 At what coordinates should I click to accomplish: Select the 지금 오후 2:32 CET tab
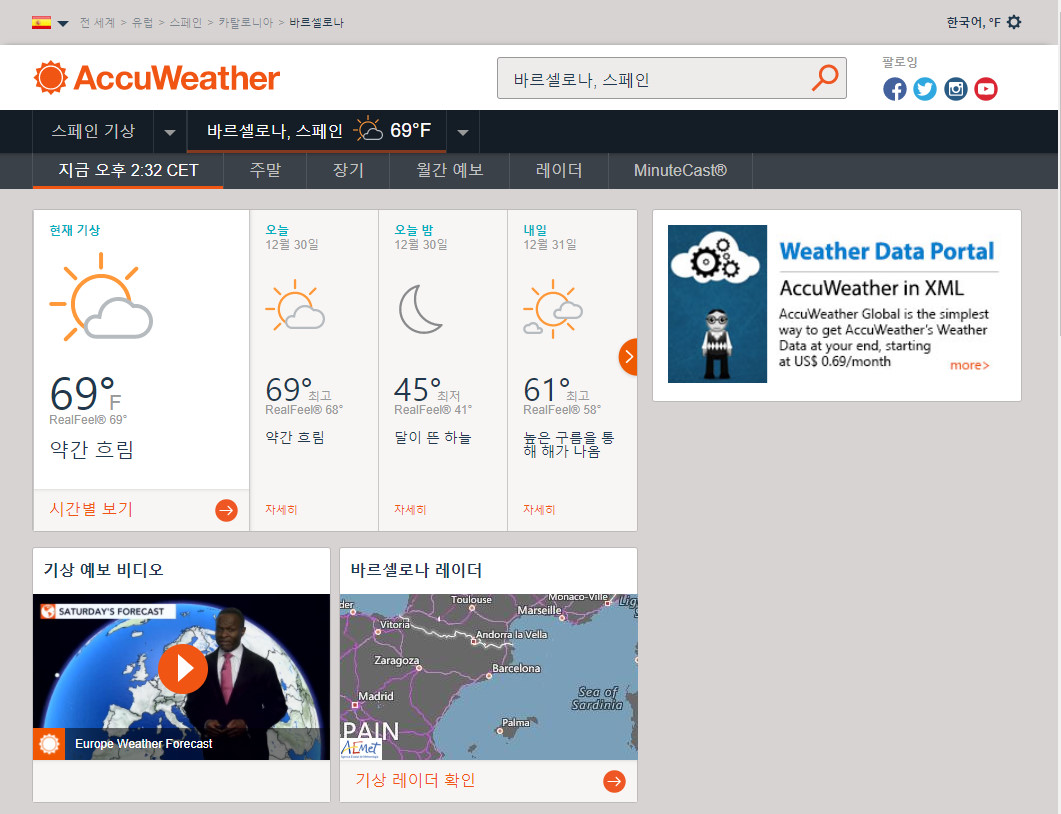pos(128,171)
